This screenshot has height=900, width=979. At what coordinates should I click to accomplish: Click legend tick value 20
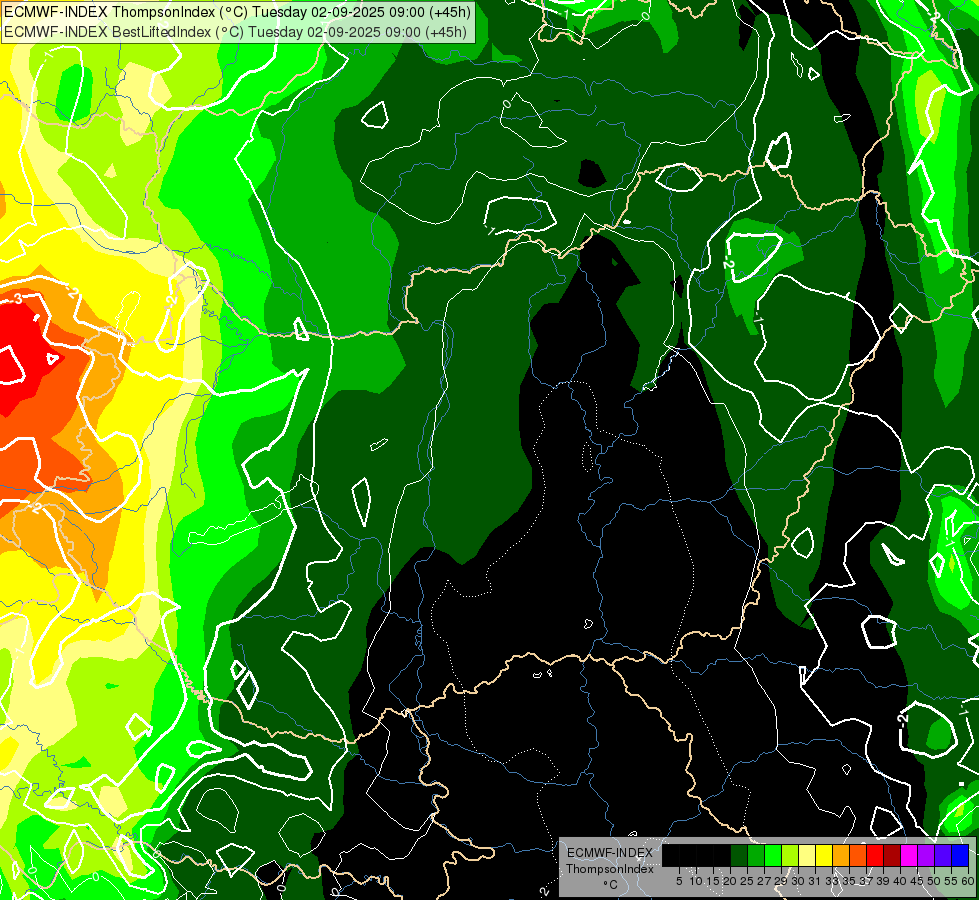pos(731,881)
